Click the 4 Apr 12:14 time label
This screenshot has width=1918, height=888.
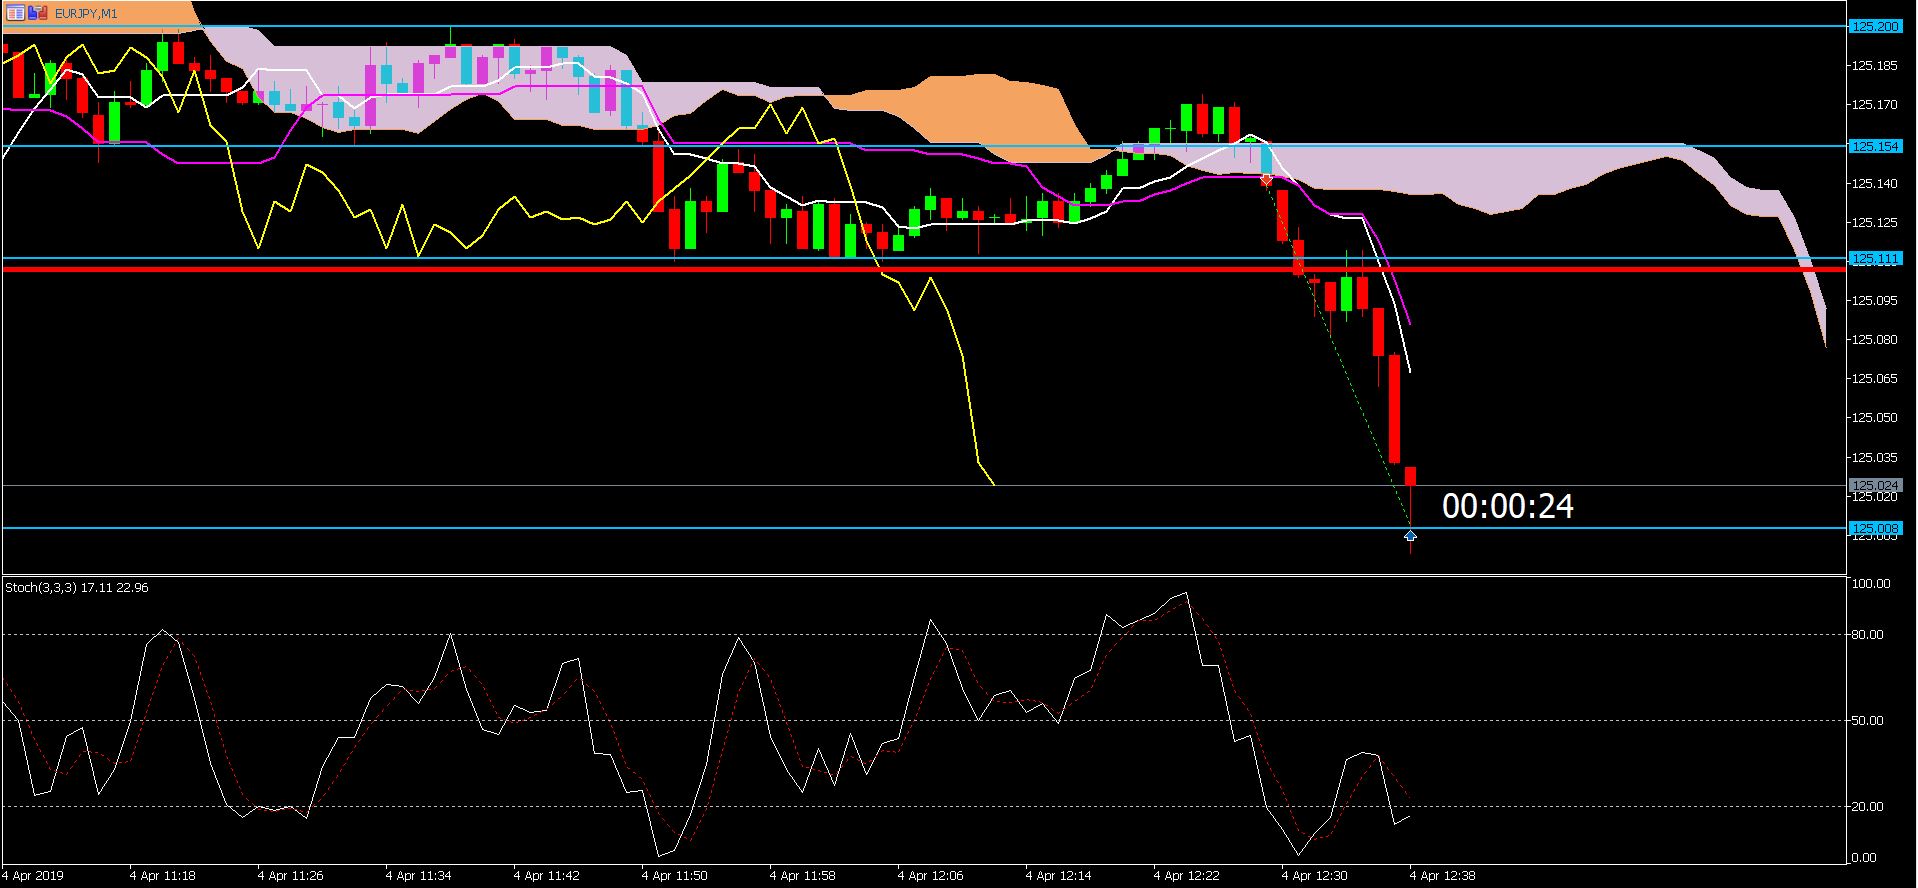click(x=1059, y=875)
